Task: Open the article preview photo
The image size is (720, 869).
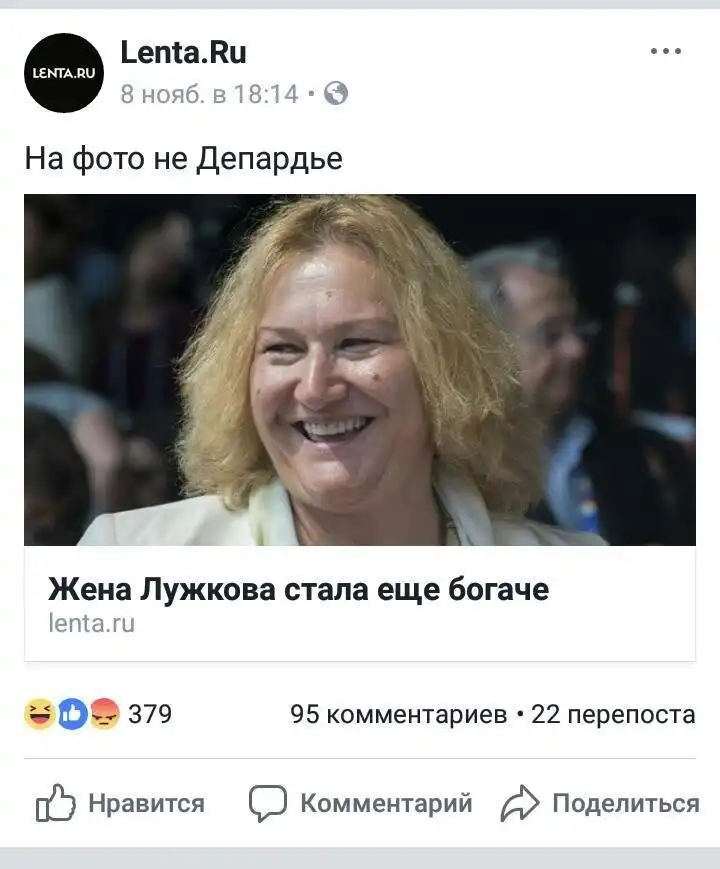Action: (x=360, y=370)
